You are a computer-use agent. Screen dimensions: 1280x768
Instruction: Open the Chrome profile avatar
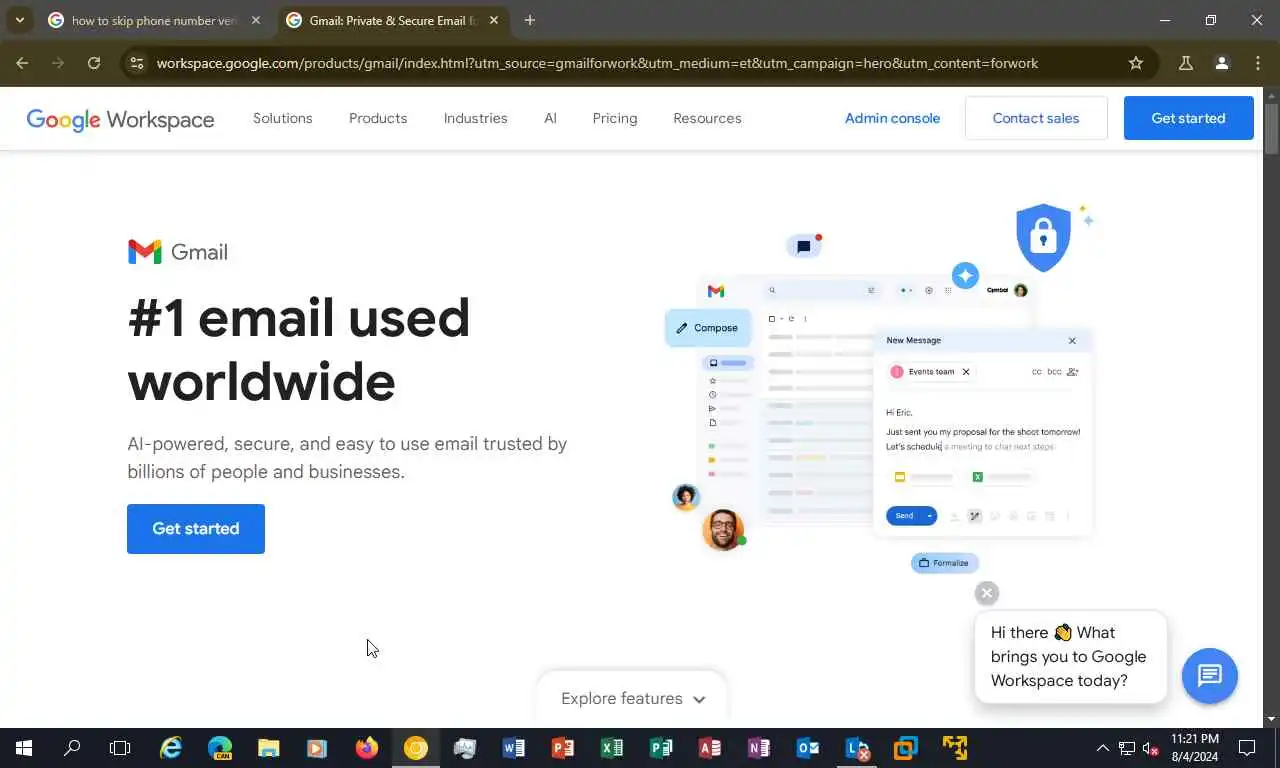tap(1222, 63)
